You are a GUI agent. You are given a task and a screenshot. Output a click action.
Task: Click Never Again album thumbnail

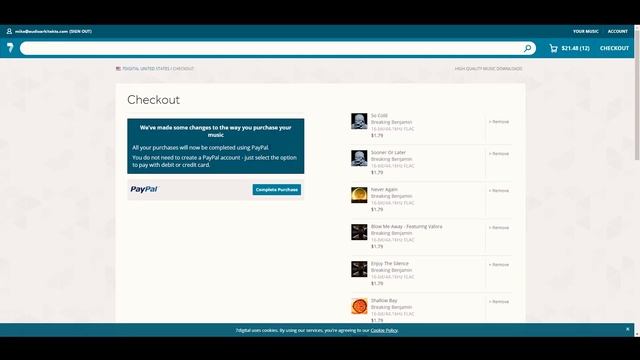point(359,195)
